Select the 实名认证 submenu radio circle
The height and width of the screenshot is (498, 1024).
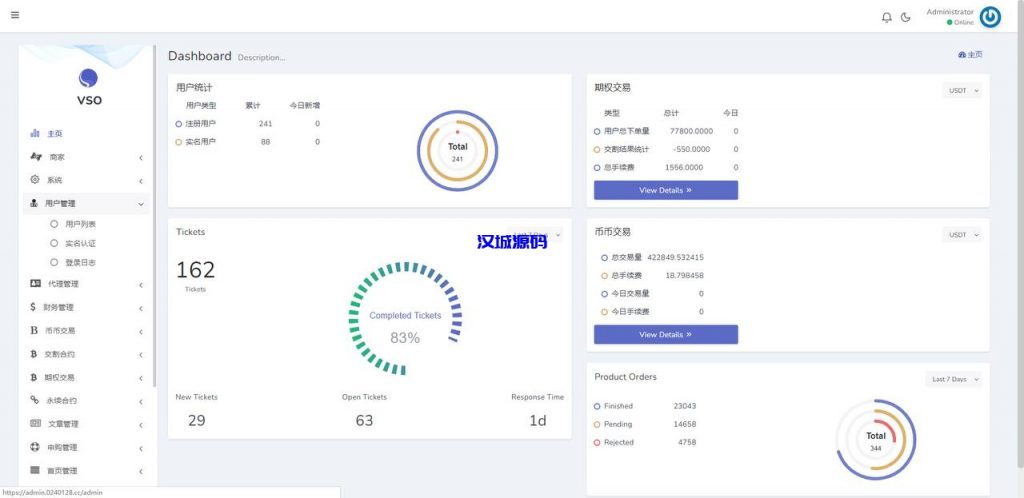pyautogui.click(x=54, y=243)
